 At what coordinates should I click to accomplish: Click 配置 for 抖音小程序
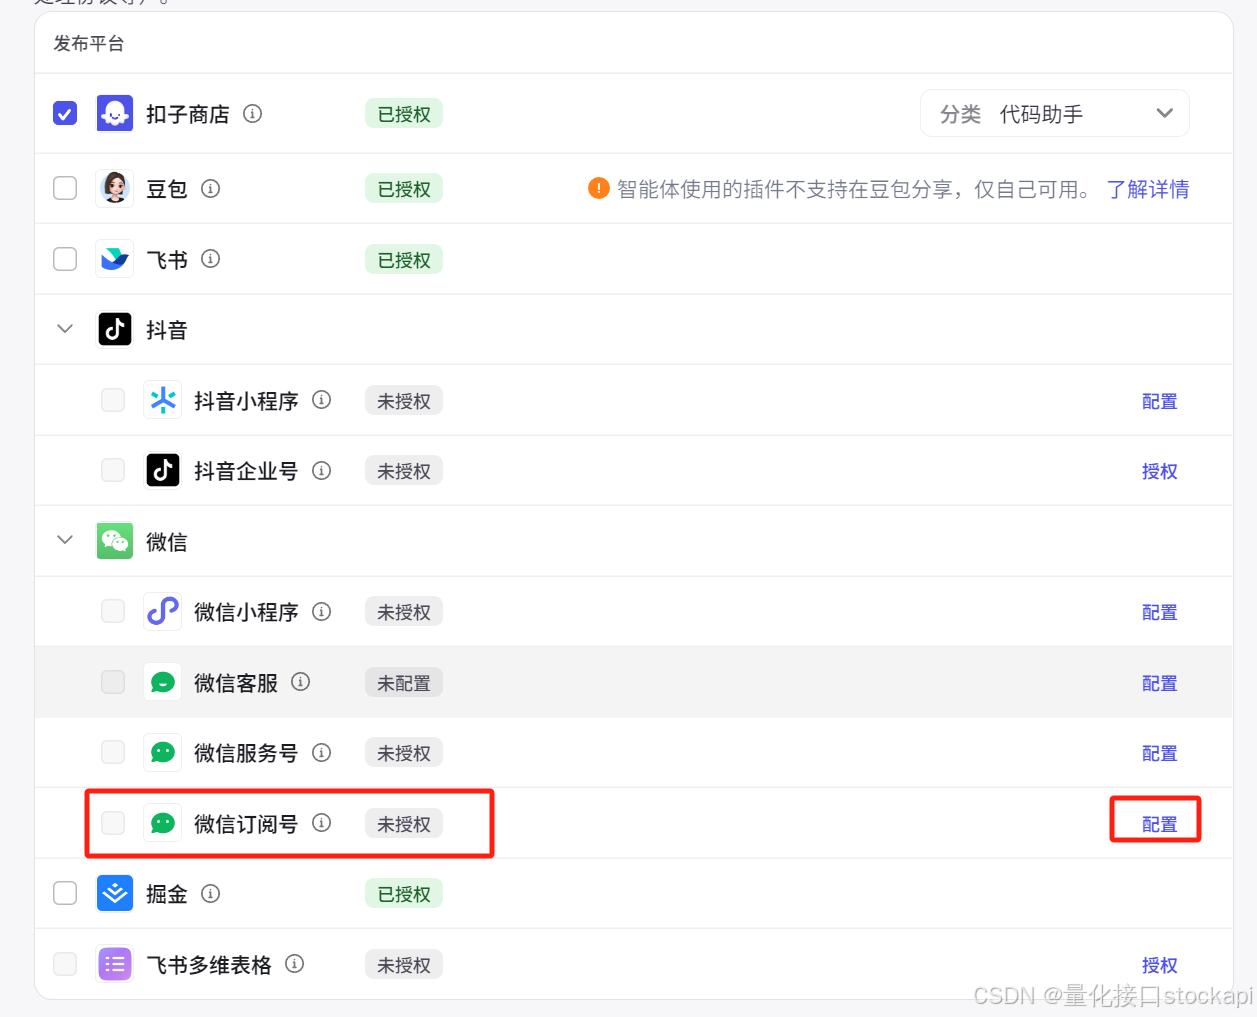click(x=1159, y=401)
